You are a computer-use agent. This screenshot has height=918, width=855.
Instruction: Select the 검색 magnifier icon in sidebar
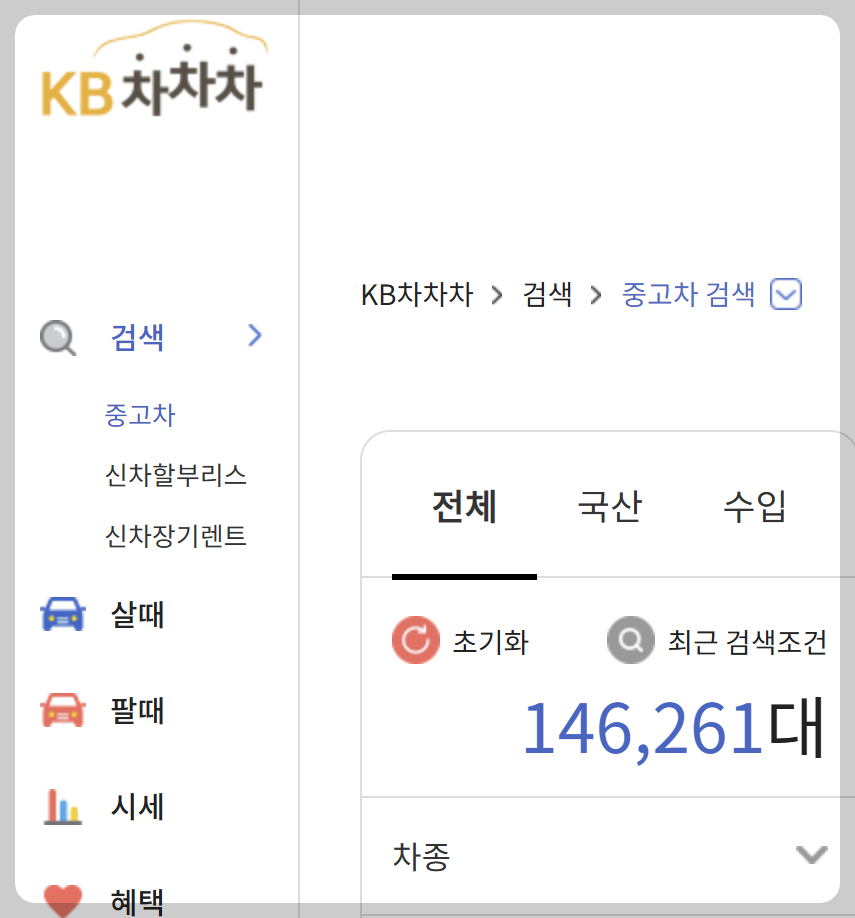pyautogui.click(x=57, y=337)
